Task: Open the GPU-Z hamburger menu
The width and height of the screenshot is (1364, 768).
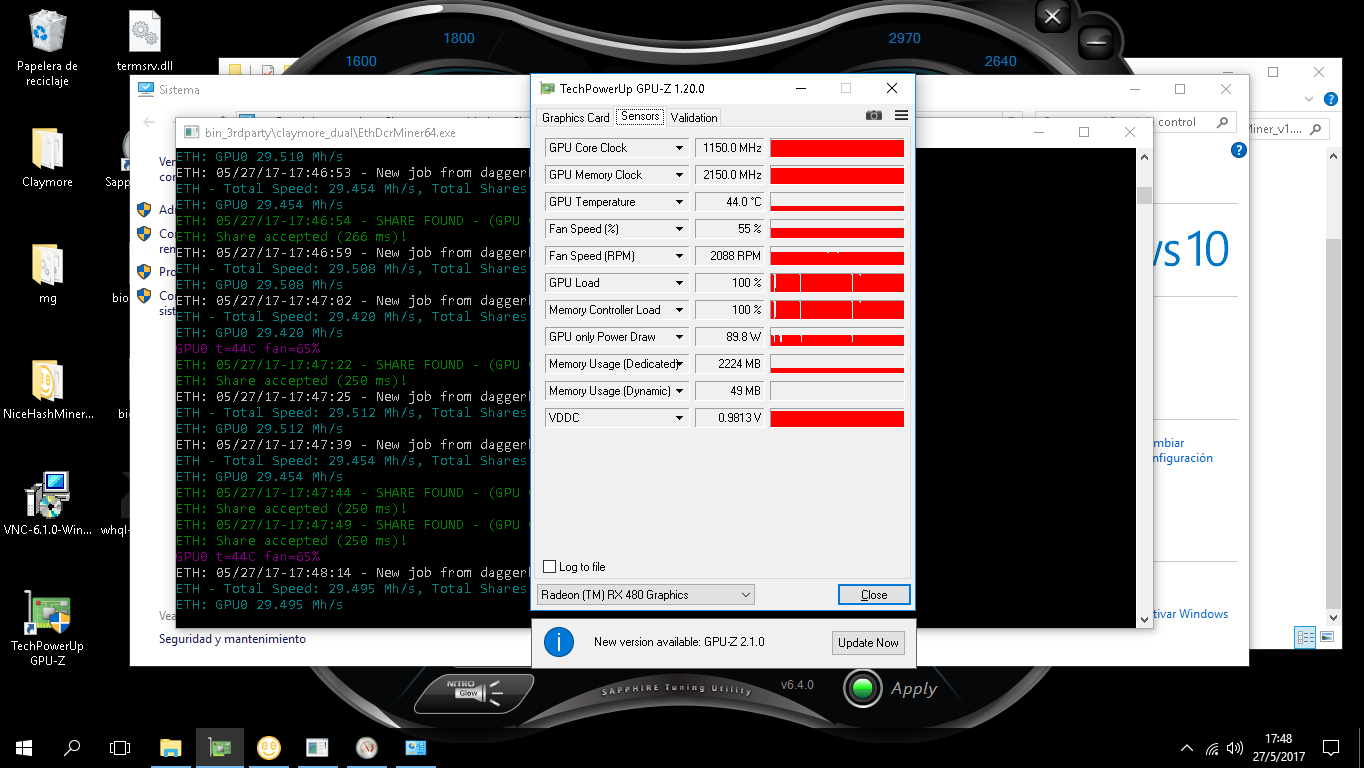Action: 901,116
